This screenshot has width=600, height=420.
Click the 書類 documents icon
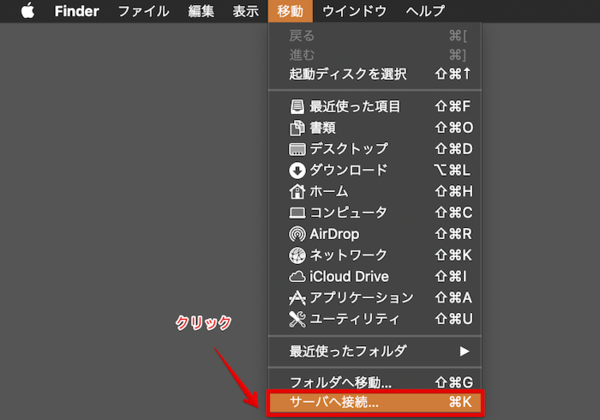[x=297, y=128]
